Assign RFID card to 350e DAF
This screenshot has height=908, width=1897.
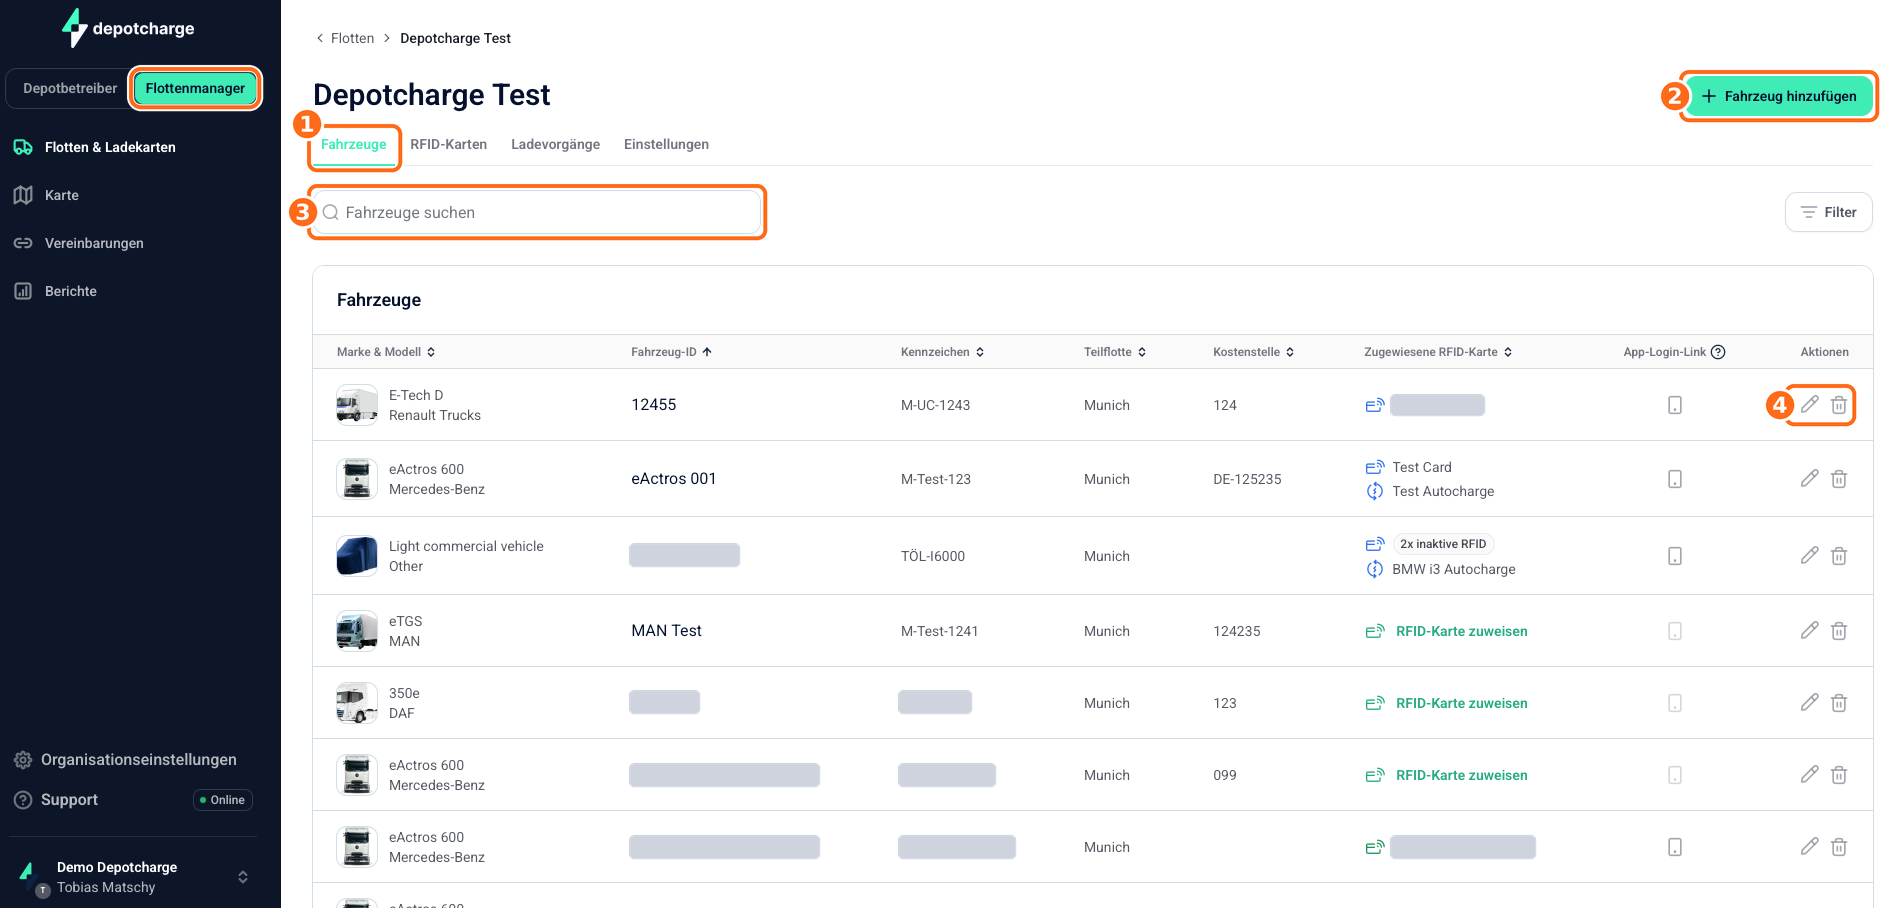pos(1446,703)
